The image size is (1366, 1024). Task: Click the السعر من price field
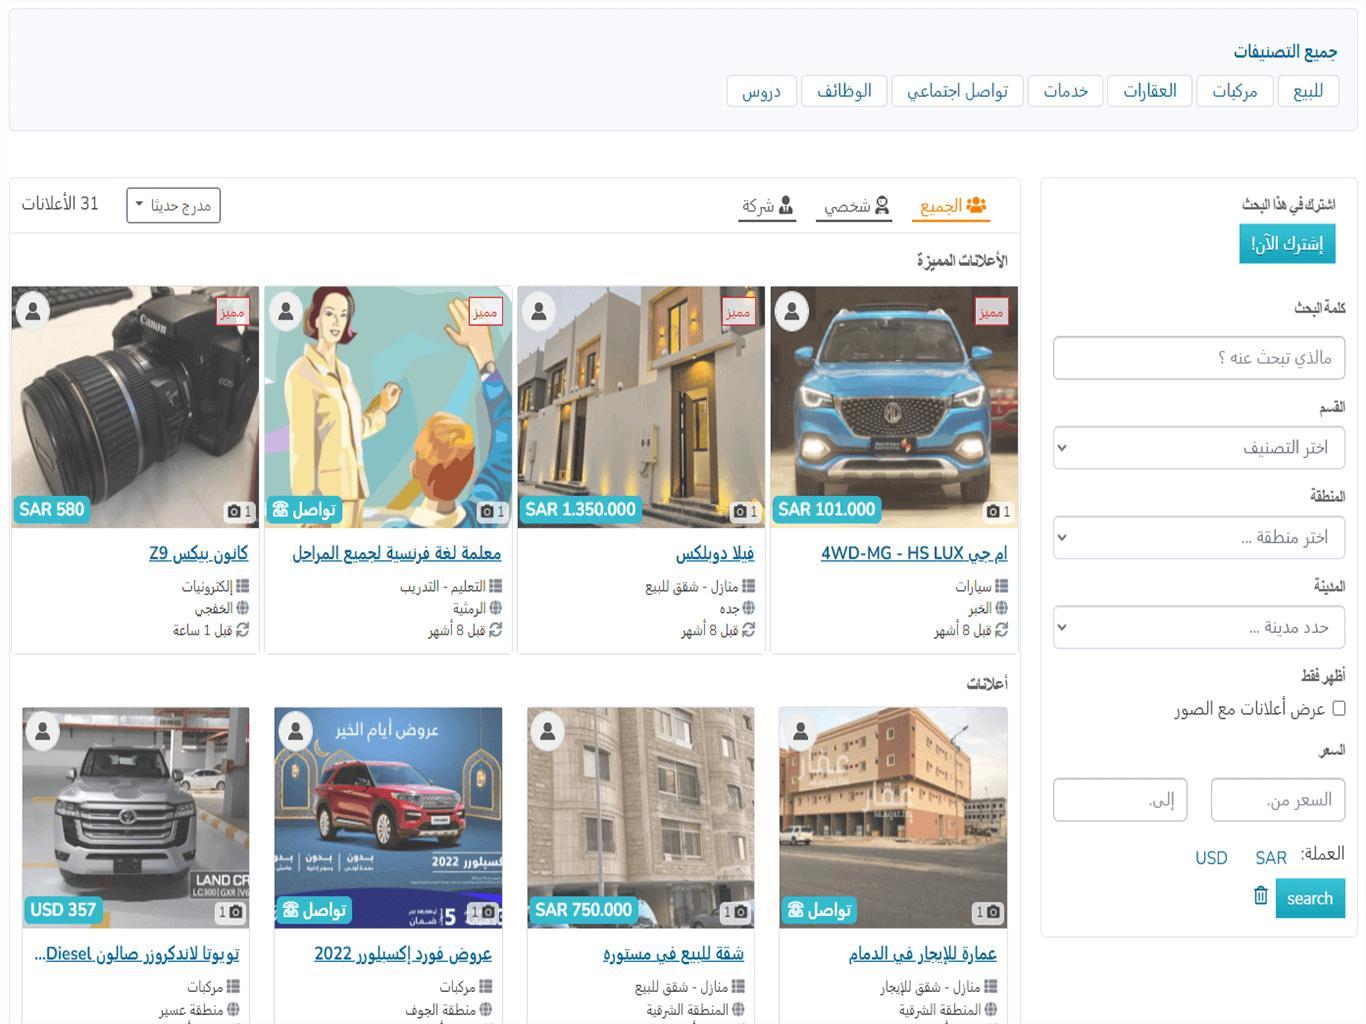click(1278, 800)
